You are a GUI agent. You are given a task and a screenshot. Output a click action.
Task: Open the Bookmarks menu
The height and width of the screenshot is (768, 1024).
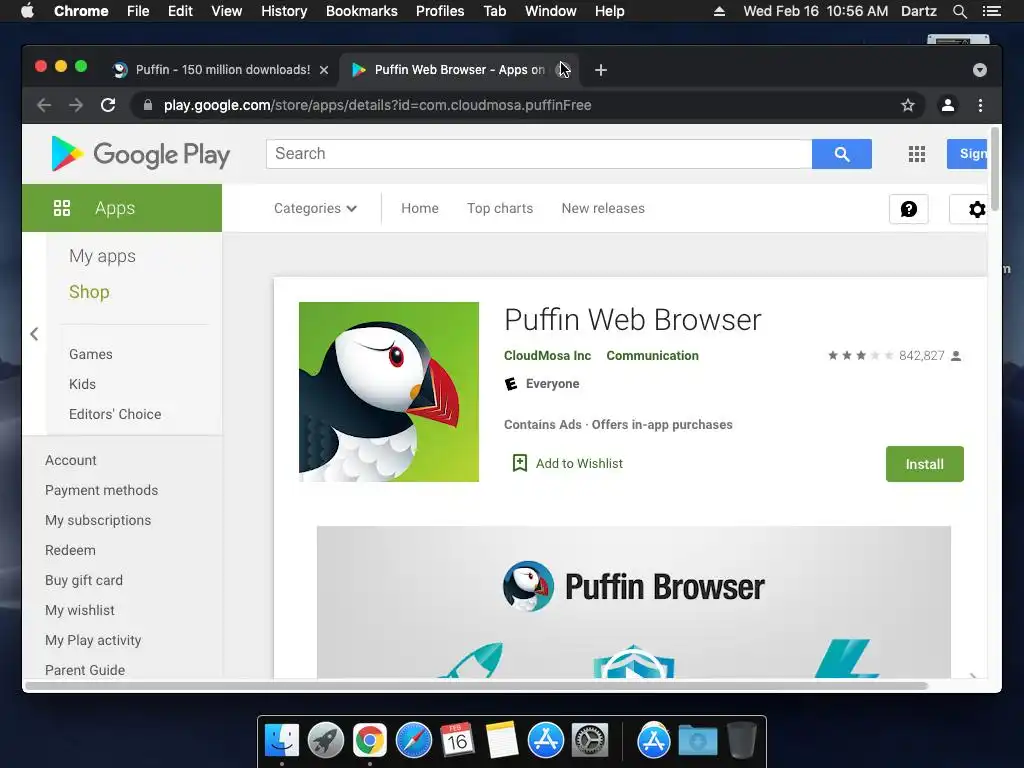point(362,11)
